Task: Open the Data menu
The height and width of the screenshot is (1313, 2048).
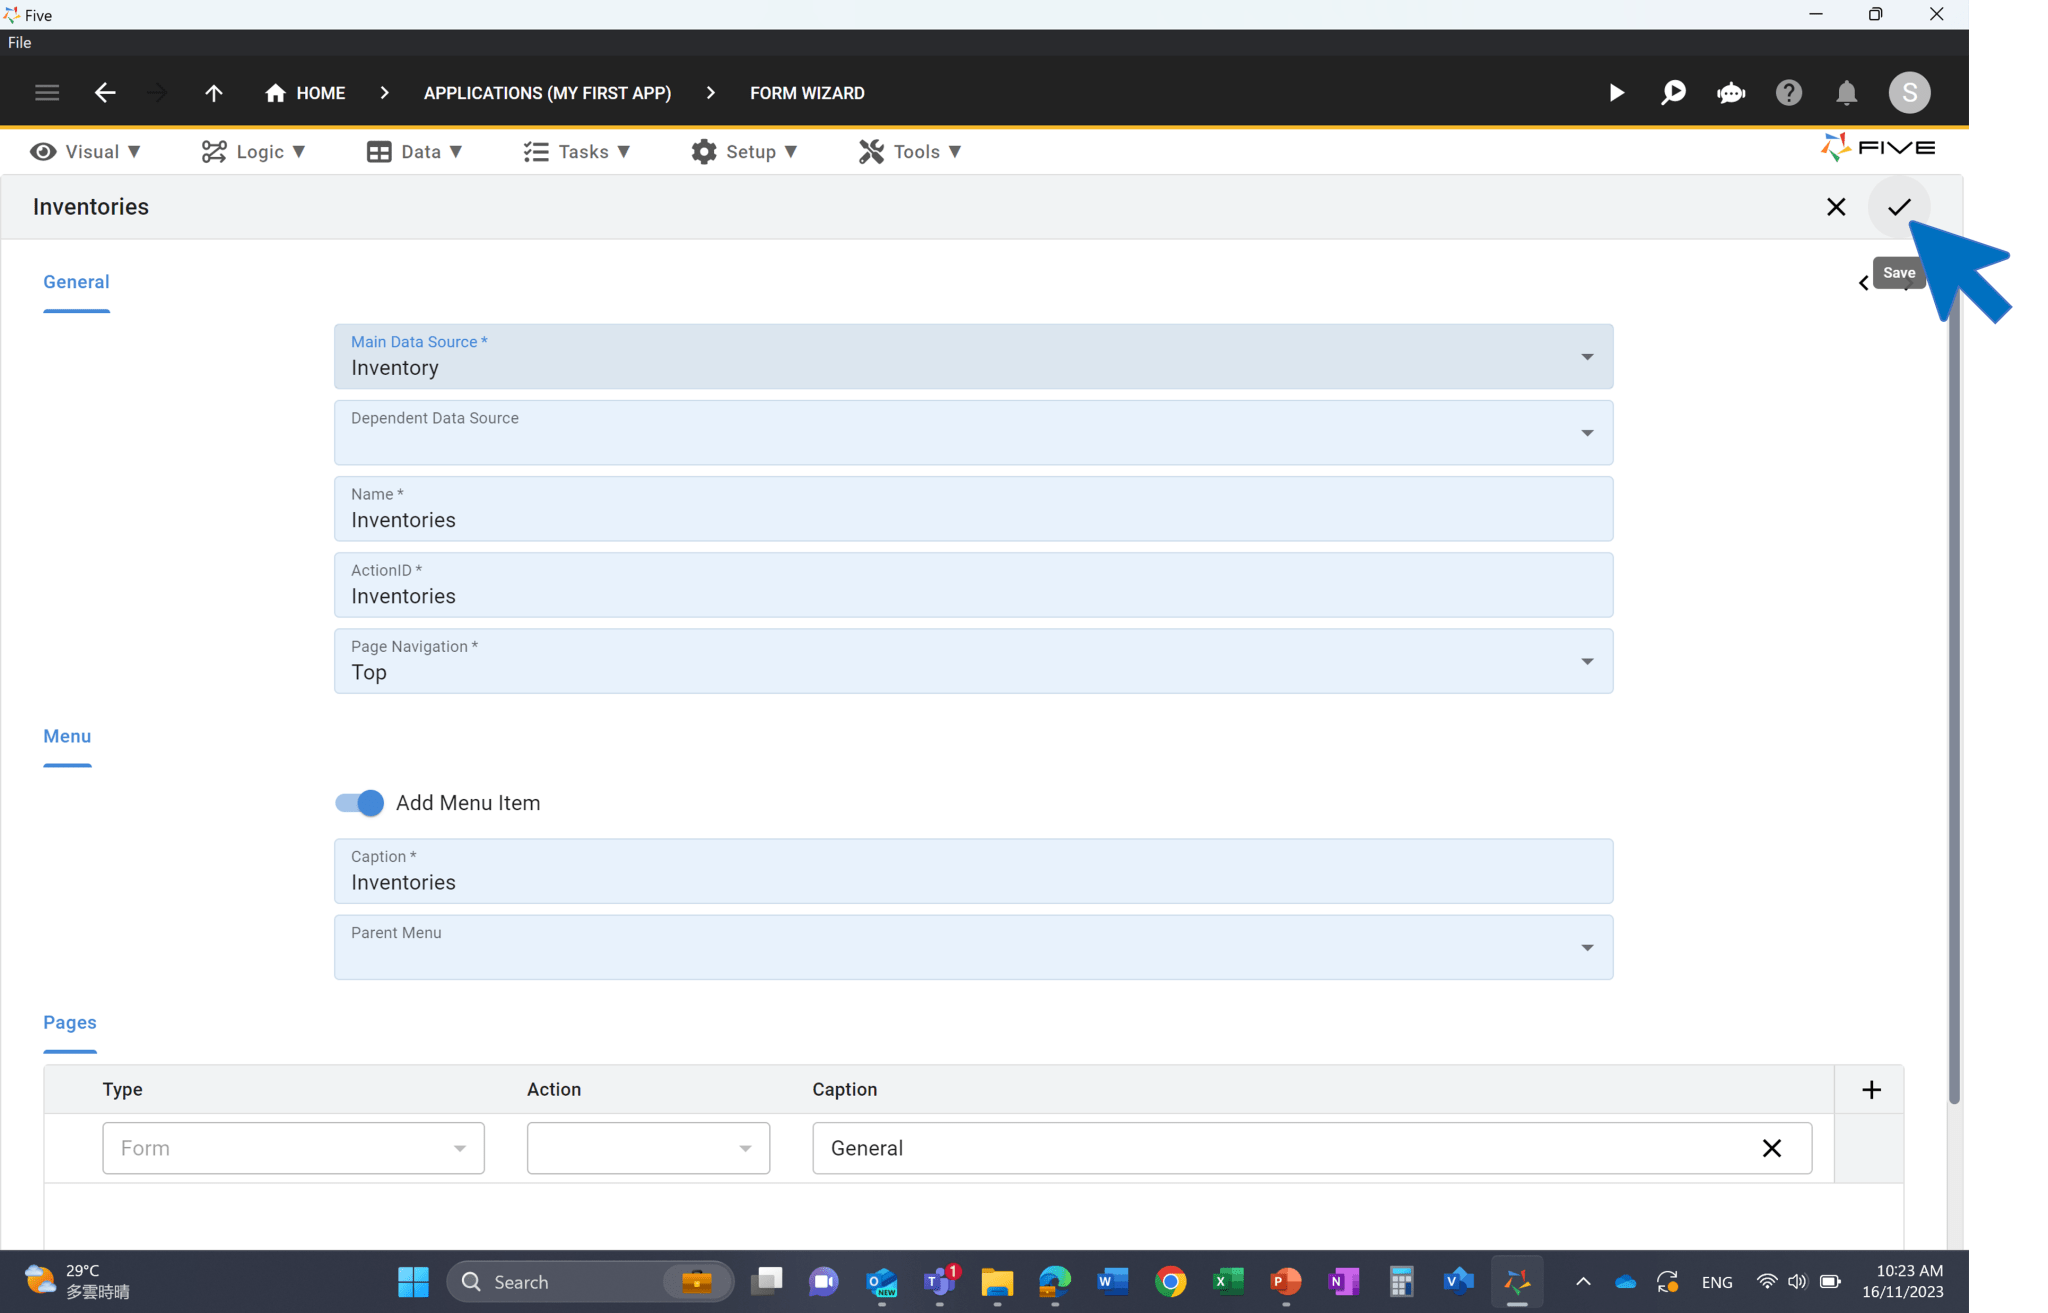Action: (415, 152)
